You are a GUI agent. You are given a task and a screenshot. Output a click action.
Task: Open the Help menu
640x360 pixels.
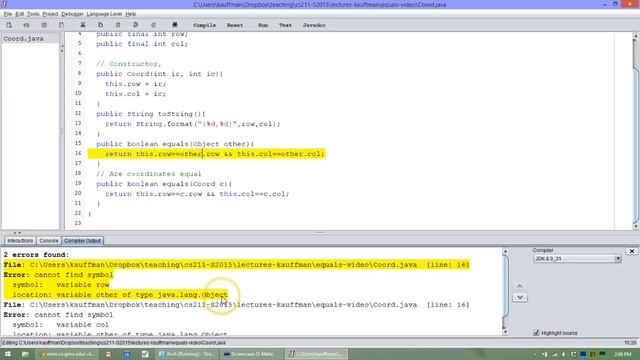[x=131, y=14]
